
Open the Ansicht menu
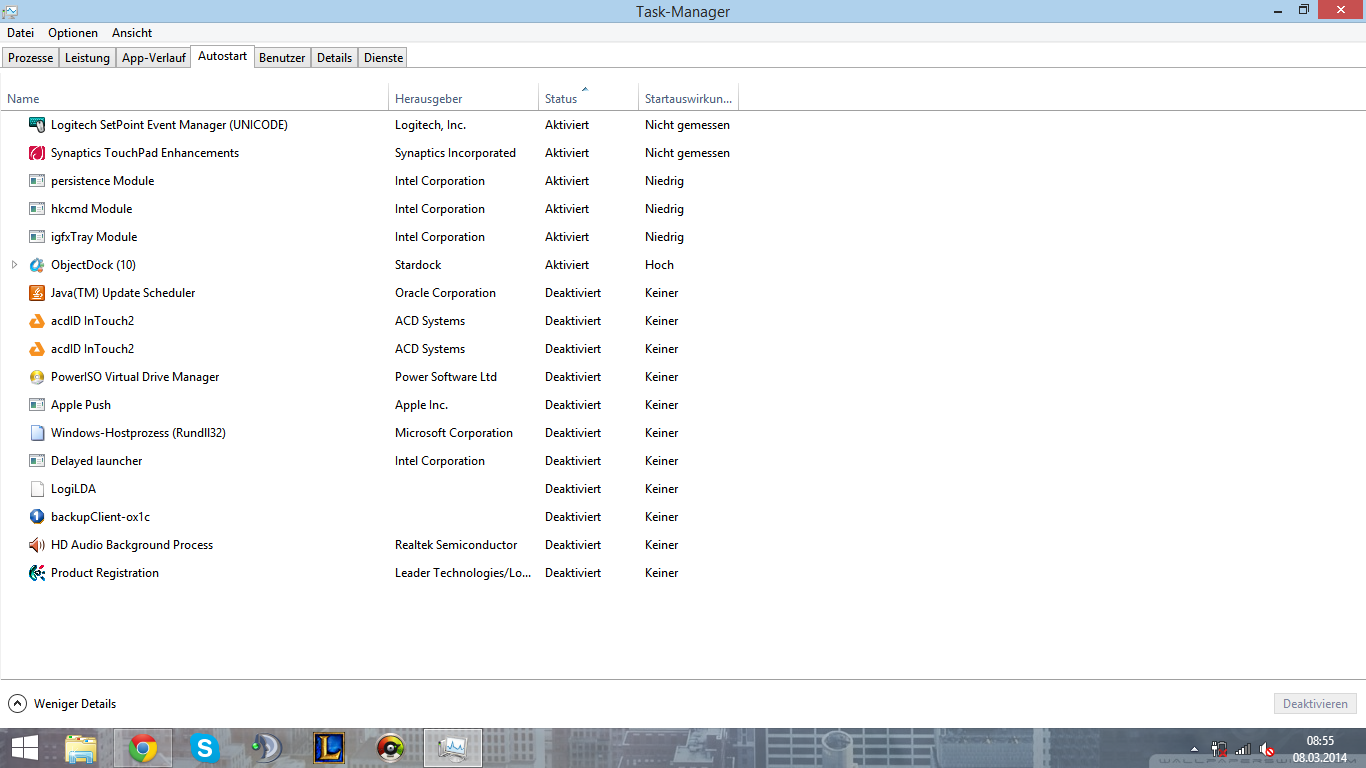point(132,33)
